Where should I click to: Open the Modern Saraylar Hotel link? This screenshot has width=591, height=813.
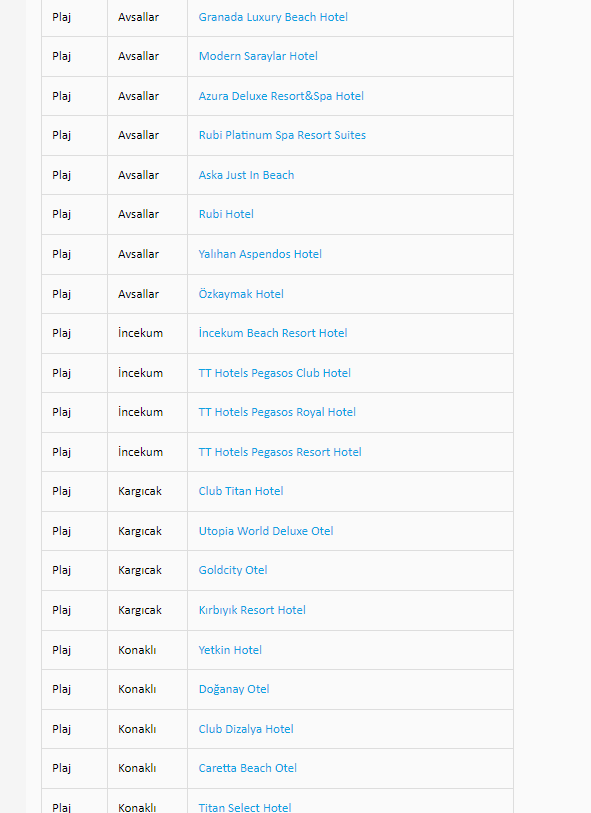tap(258, 56)
